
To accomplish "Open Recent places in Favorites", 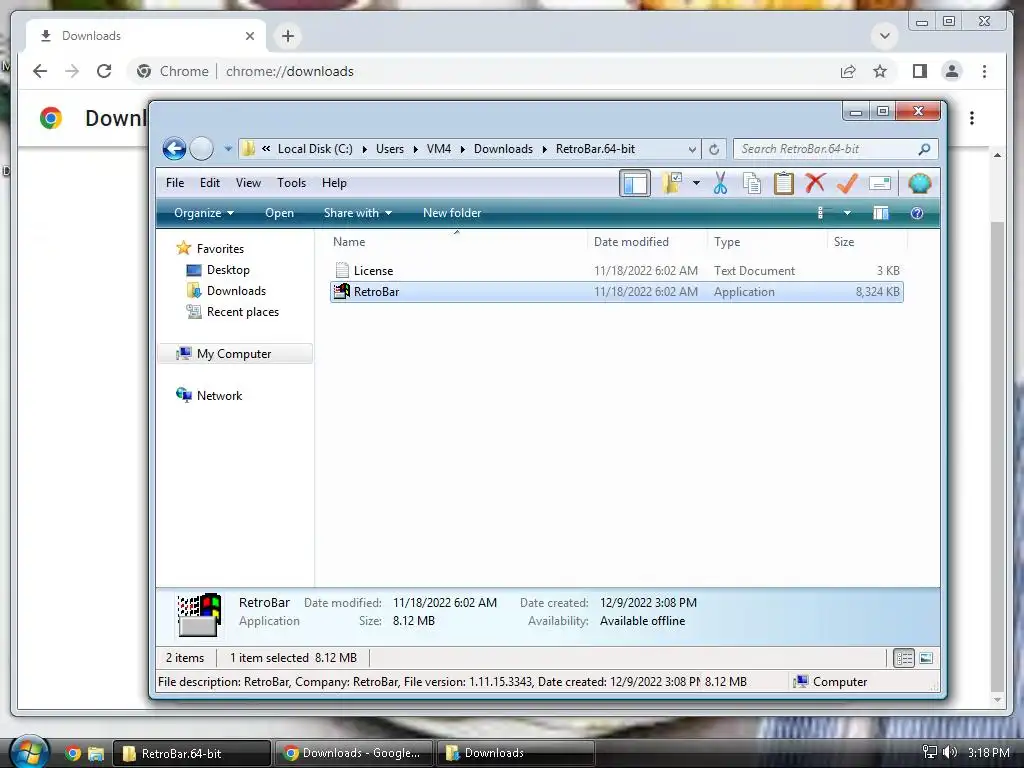I will click(242, 312).
